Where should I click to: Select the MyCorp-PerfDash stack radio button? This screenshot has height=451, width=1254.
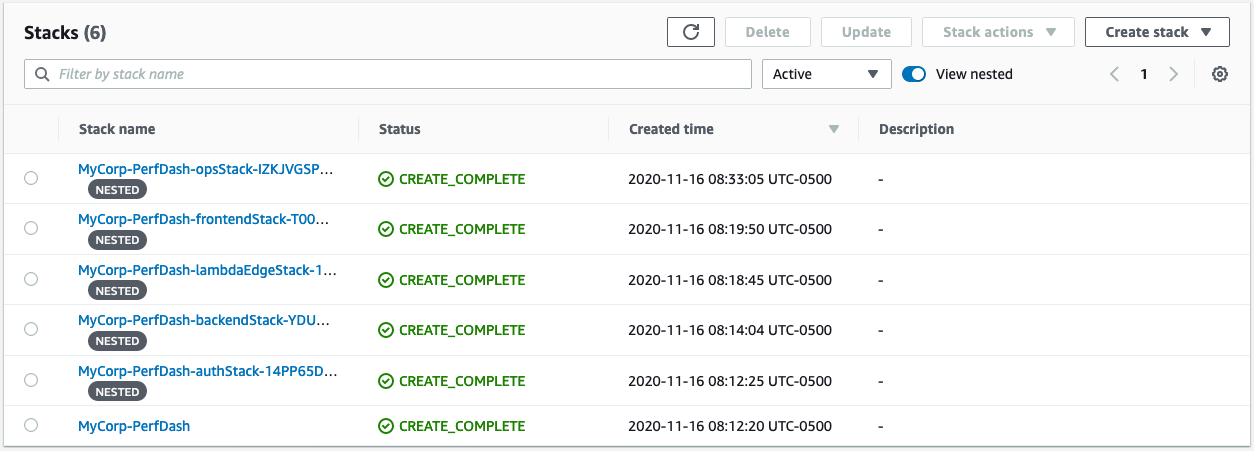click(31, 425)
